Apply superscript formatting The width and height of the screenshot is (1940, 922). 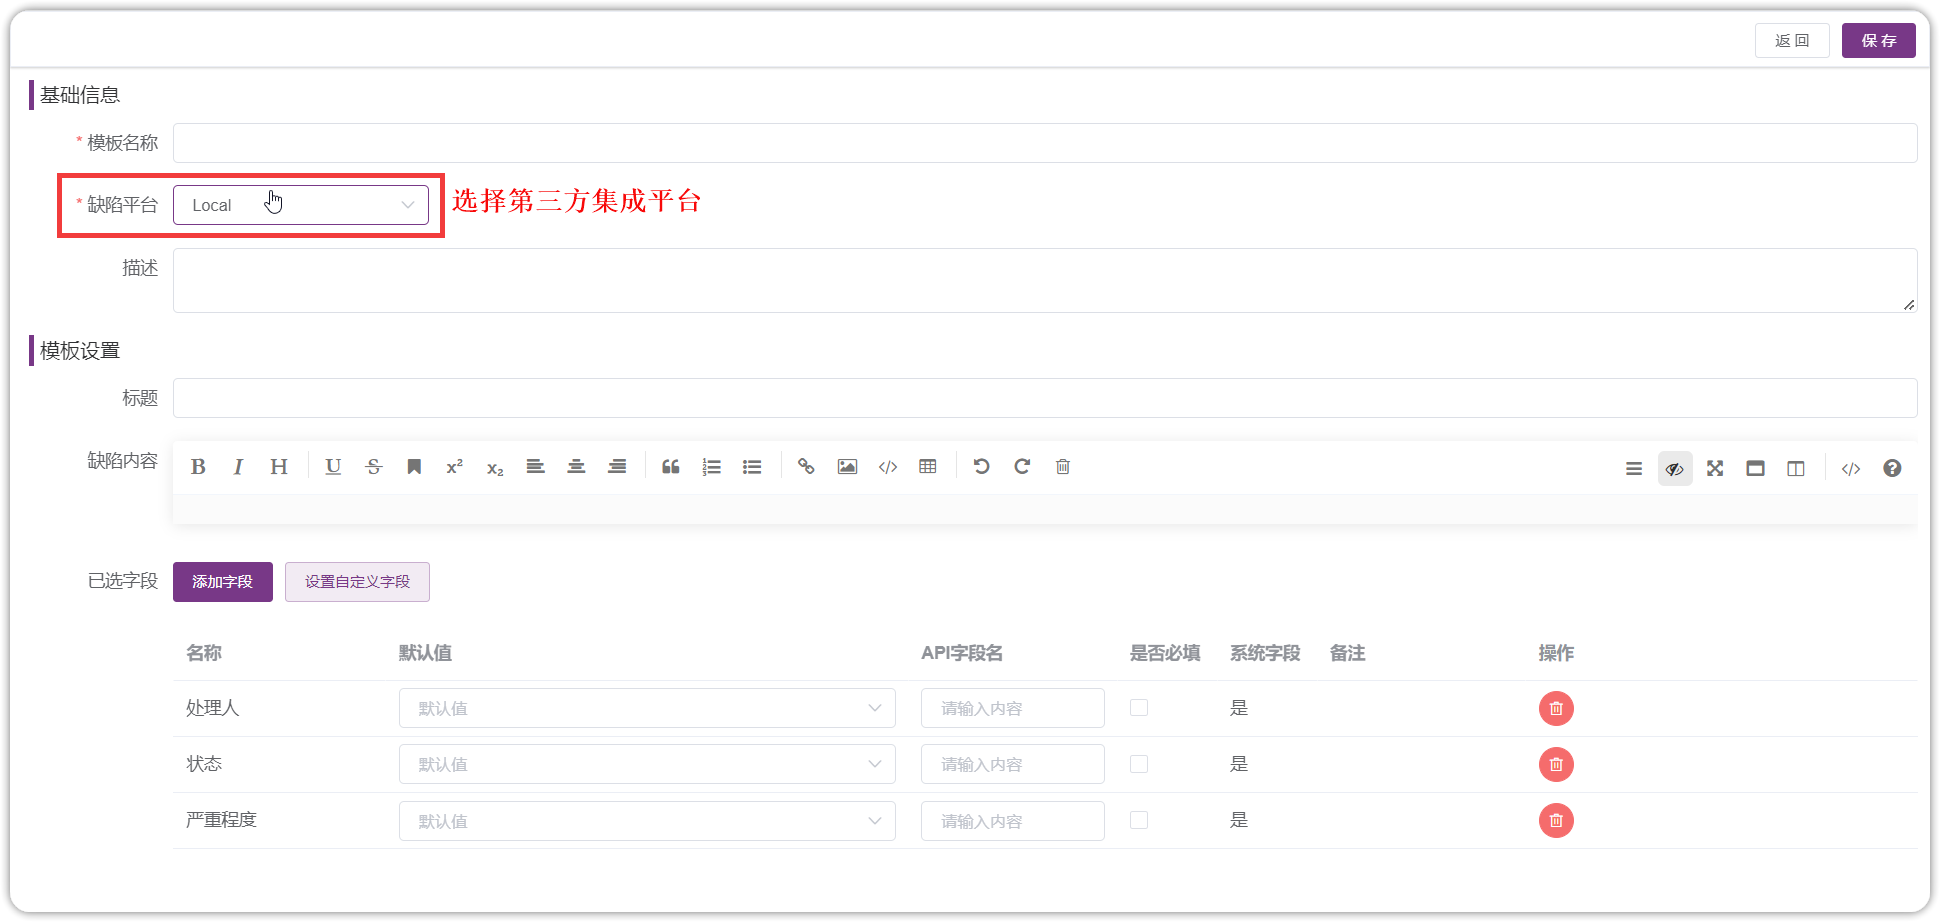click(x=454, y=467)
